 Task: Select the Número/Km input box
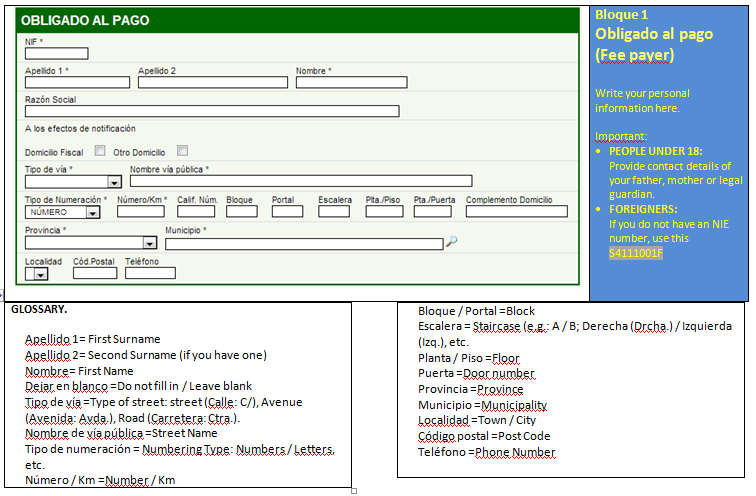(141, 212)
